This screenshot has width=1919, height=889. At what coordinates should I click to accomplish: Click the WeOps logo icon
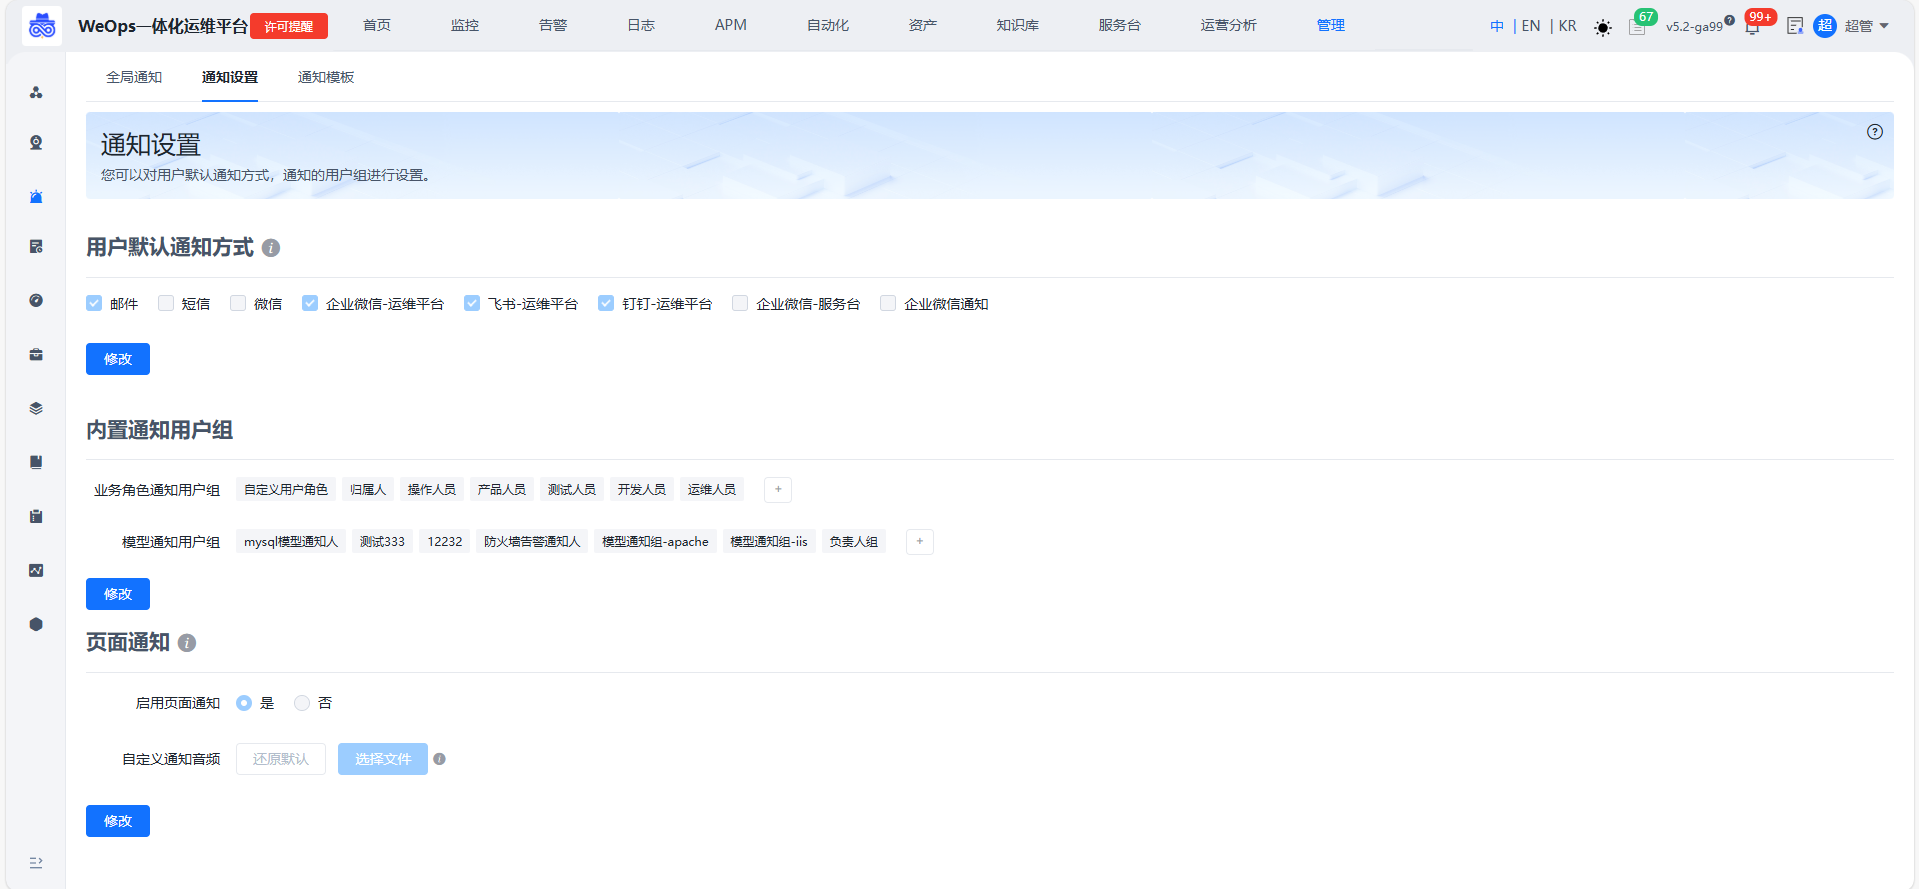[x=42, y=26]
